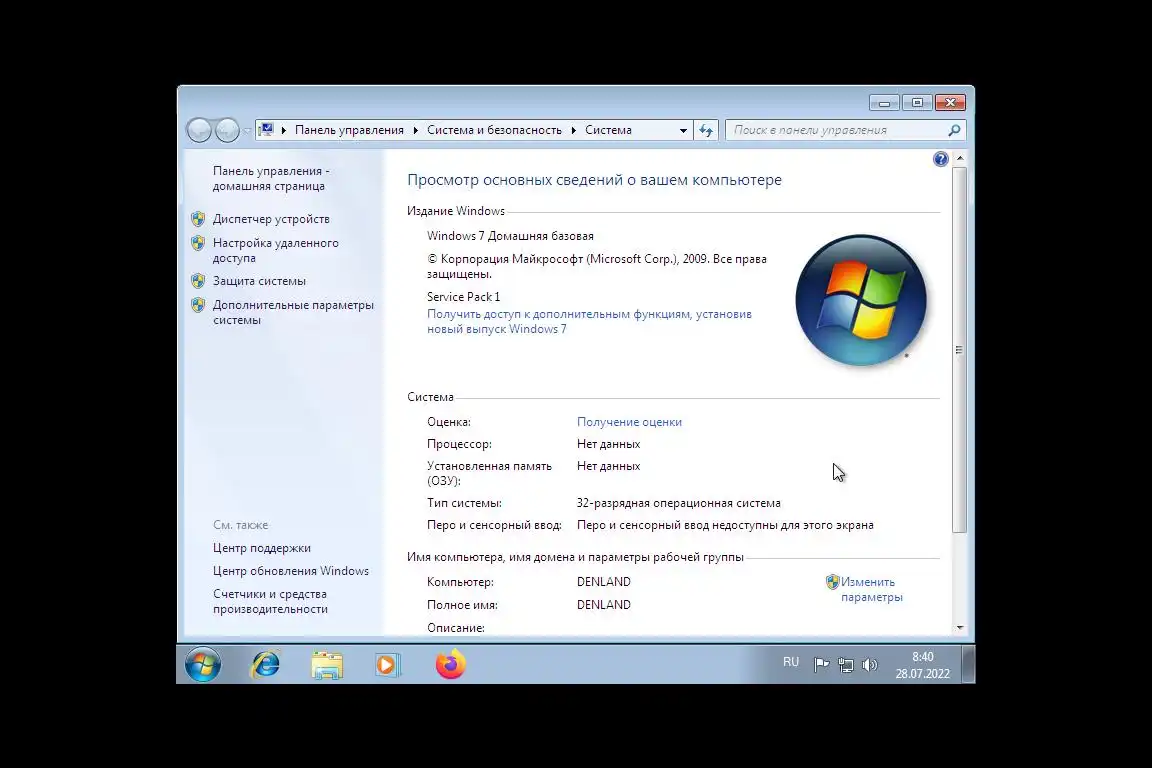Minimize the Система window

click(x=884, y=103)
